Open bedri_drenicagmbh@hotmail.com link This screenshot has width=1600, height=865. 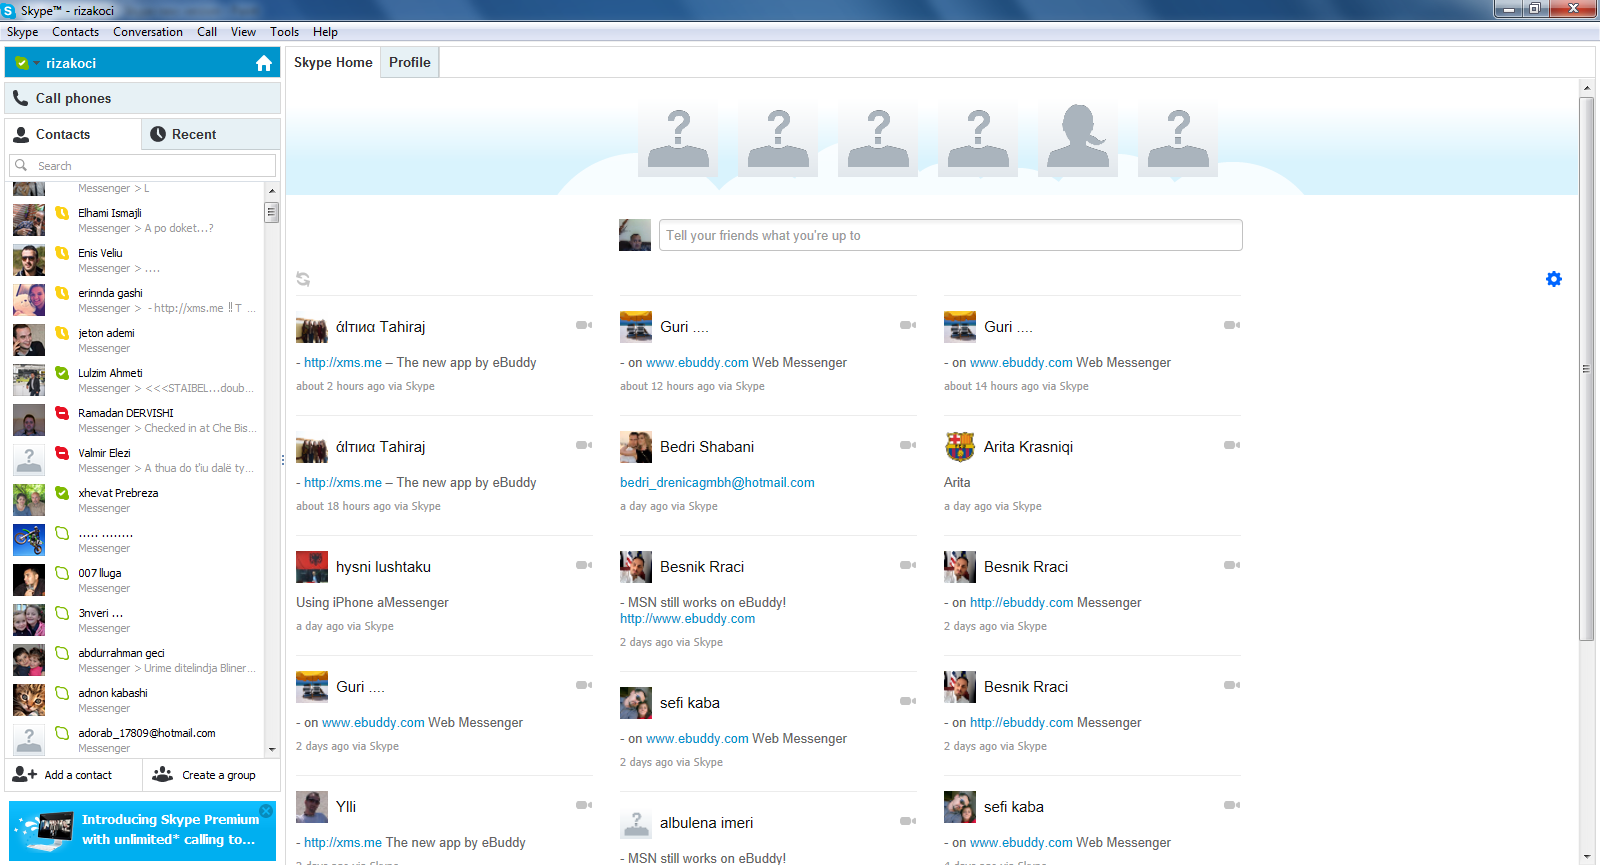[x=717, y=482]
